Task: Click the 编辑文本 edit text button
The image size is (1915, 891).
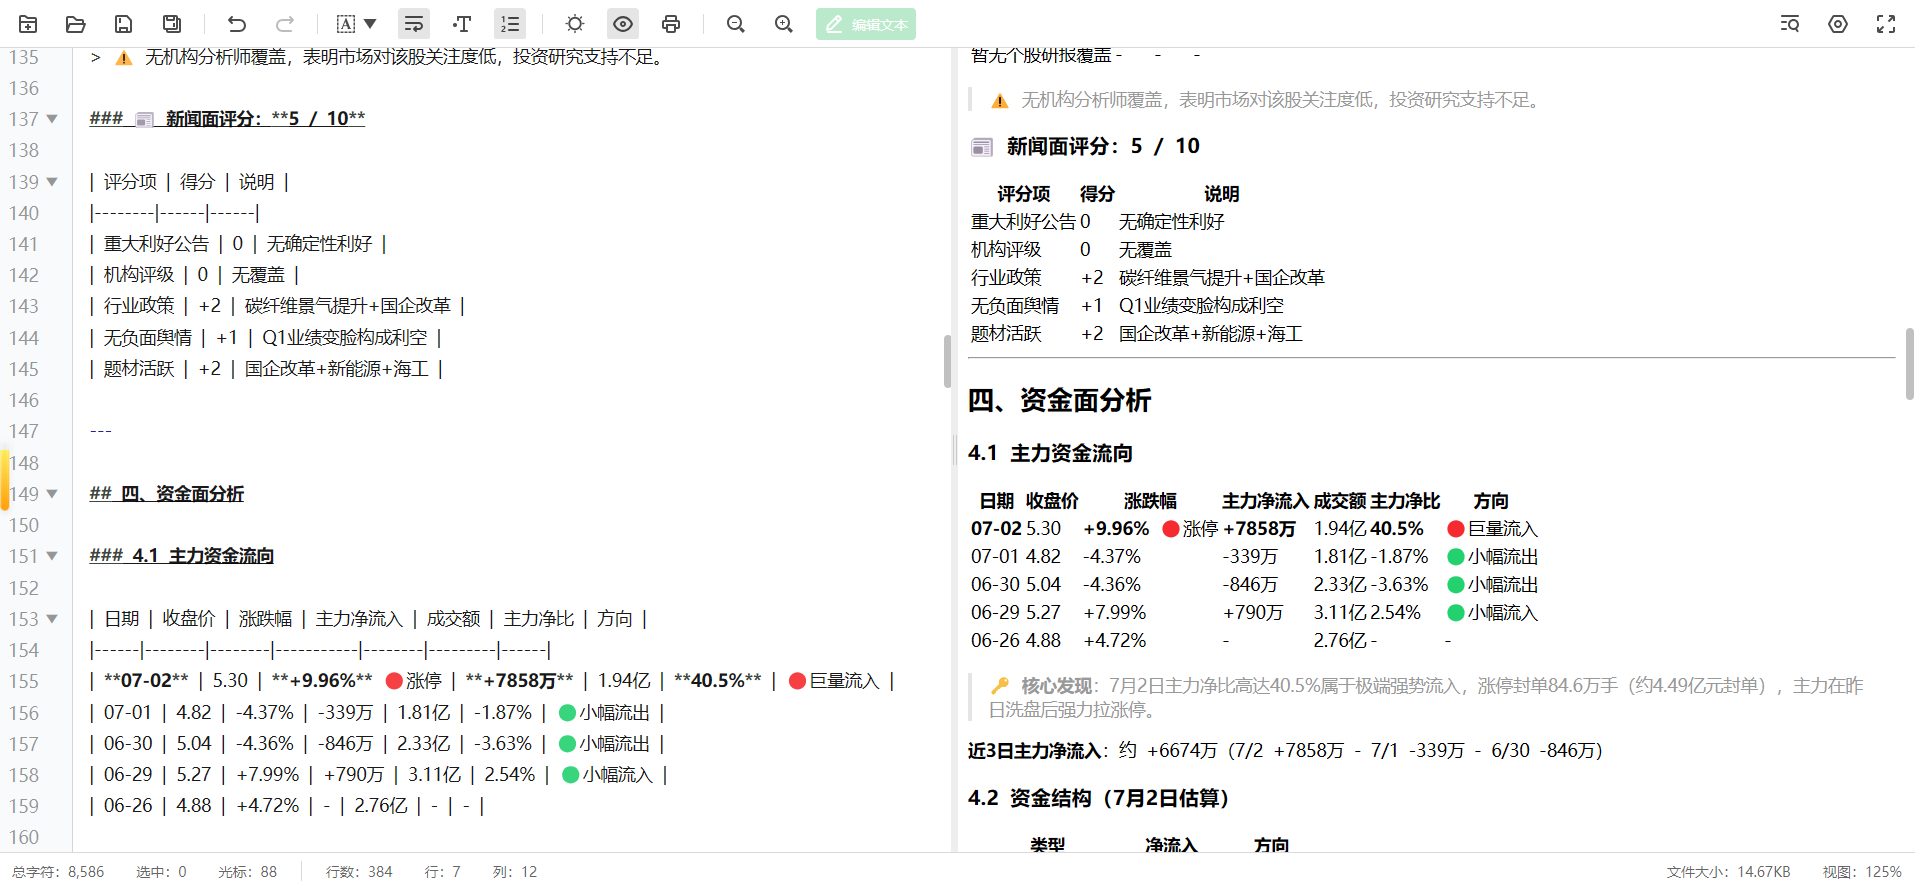Action: click(866, 24)
